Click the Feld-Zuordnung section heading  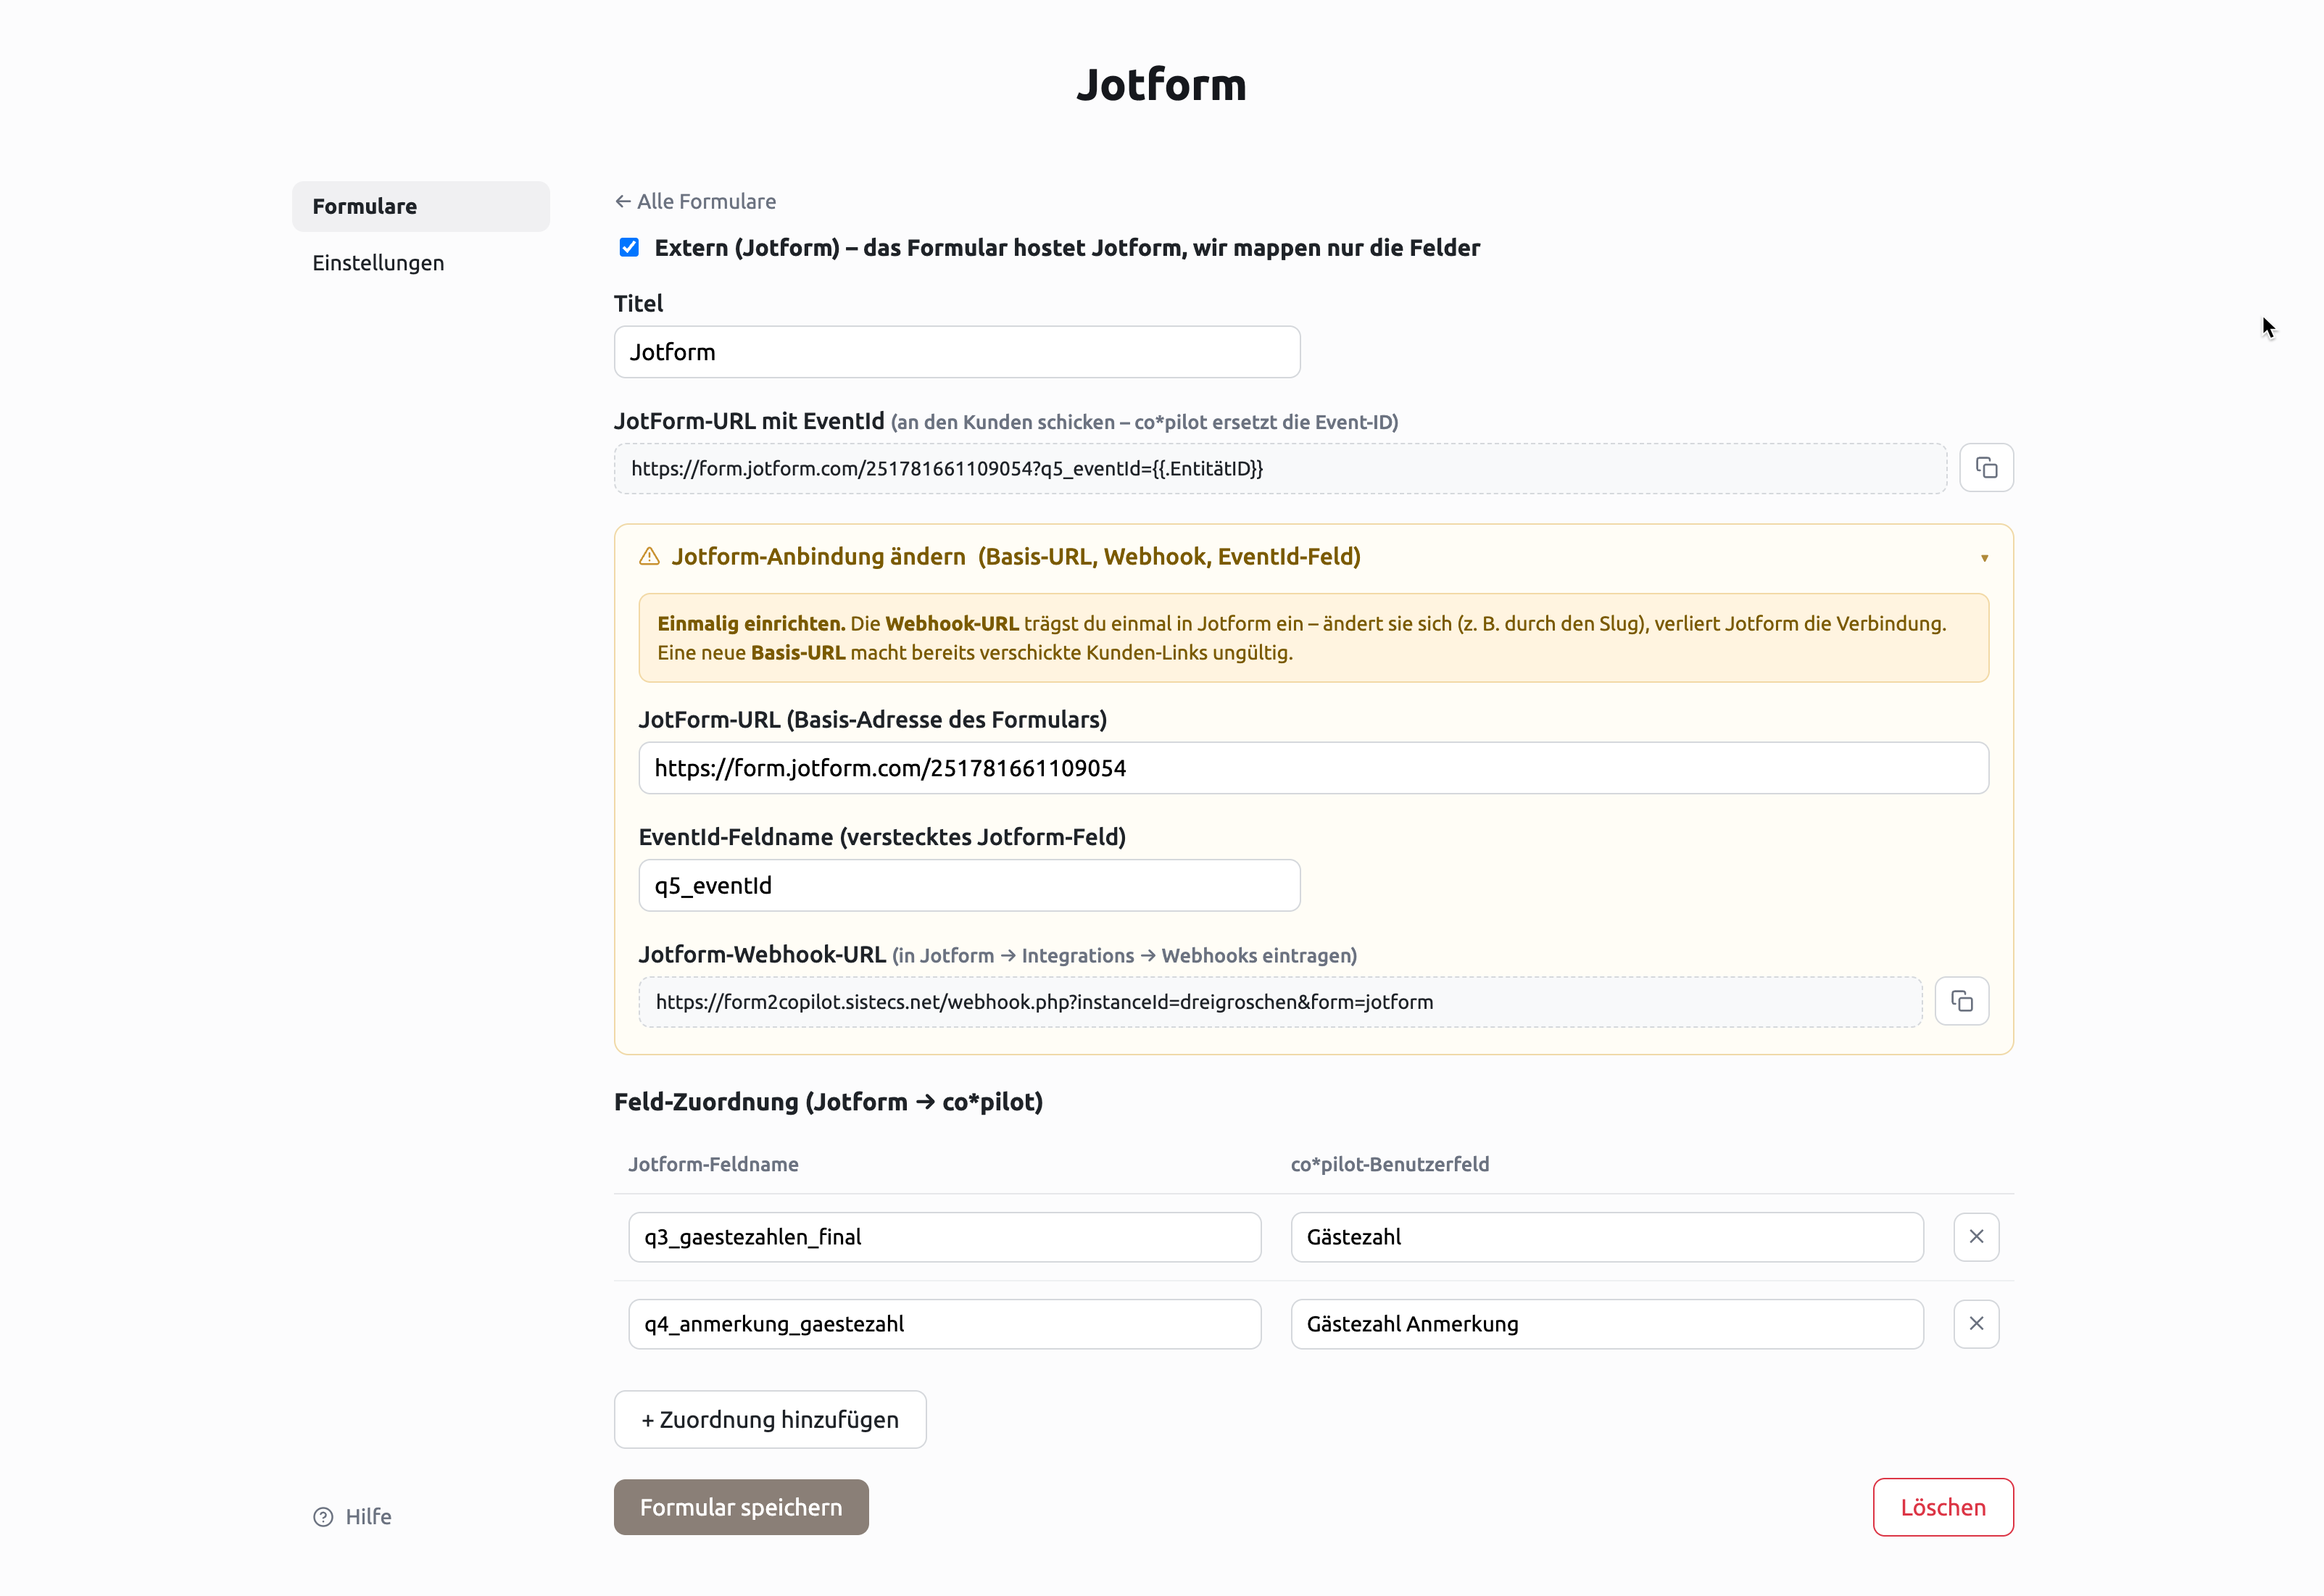point(828,1101)
